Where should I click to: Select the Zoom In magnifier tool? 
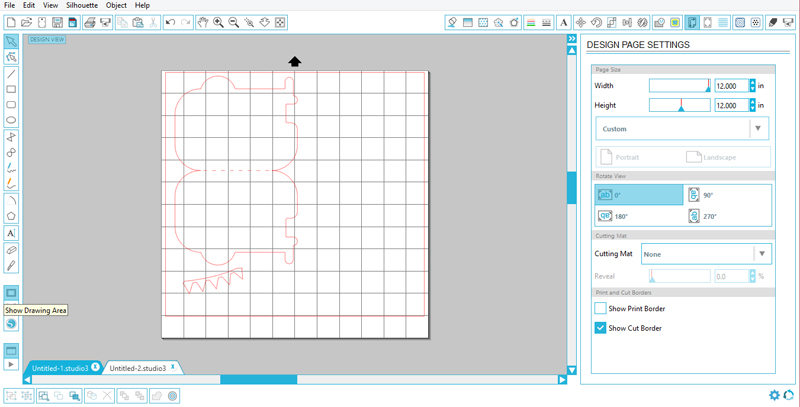coord(218,22)
